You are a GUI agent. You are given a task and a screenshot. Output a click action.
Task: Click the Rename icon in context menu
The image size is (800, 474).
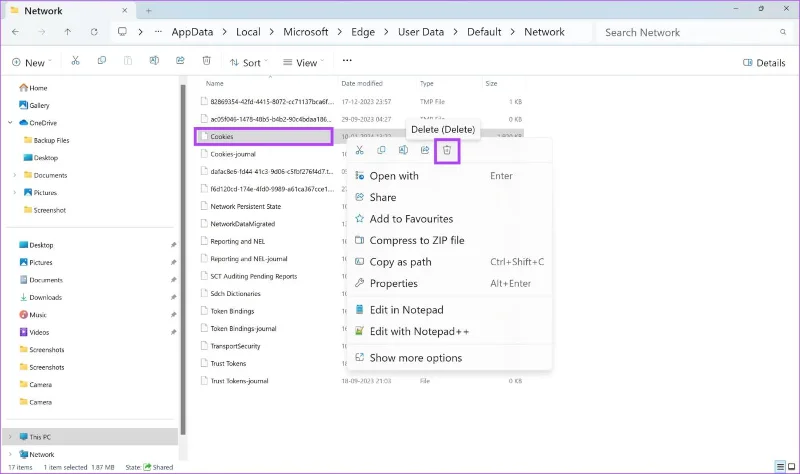[403, 150]
